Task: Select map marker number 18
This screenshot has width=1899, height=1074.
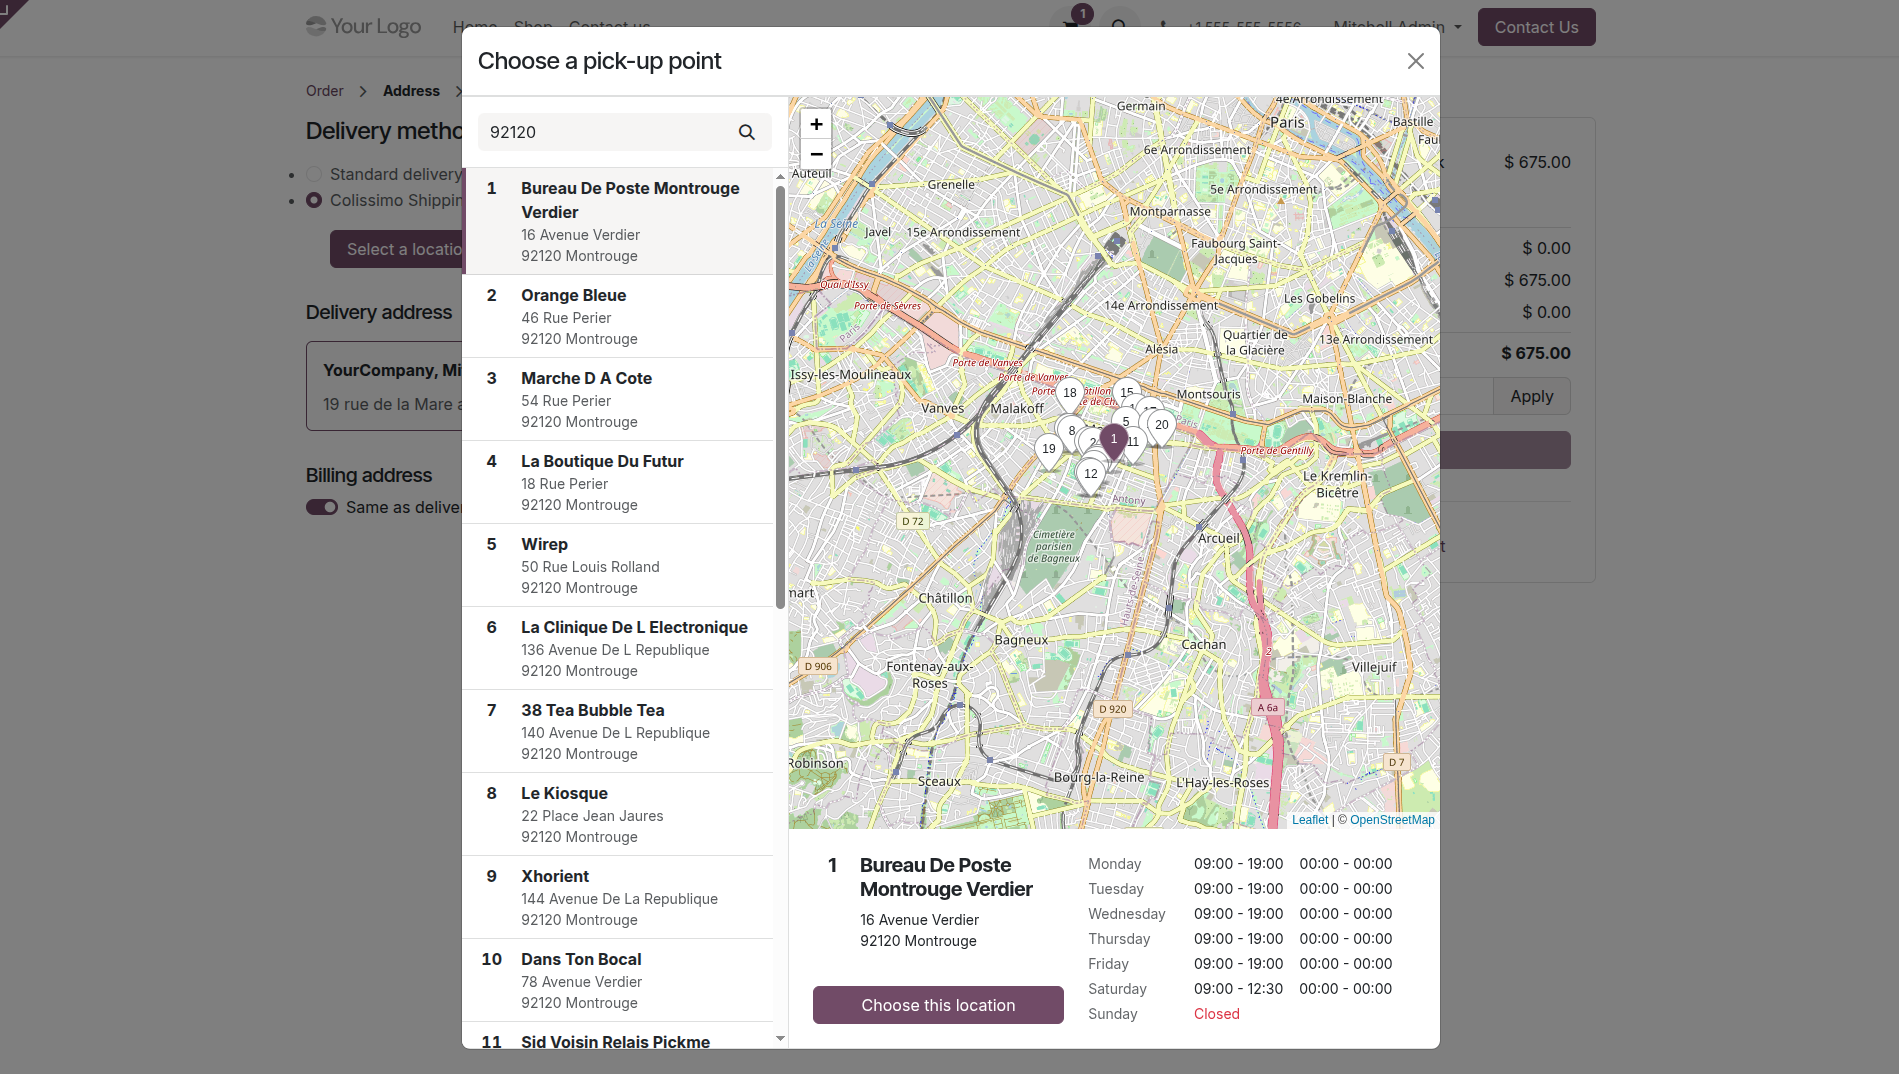Action: (x=1070, y=396)
